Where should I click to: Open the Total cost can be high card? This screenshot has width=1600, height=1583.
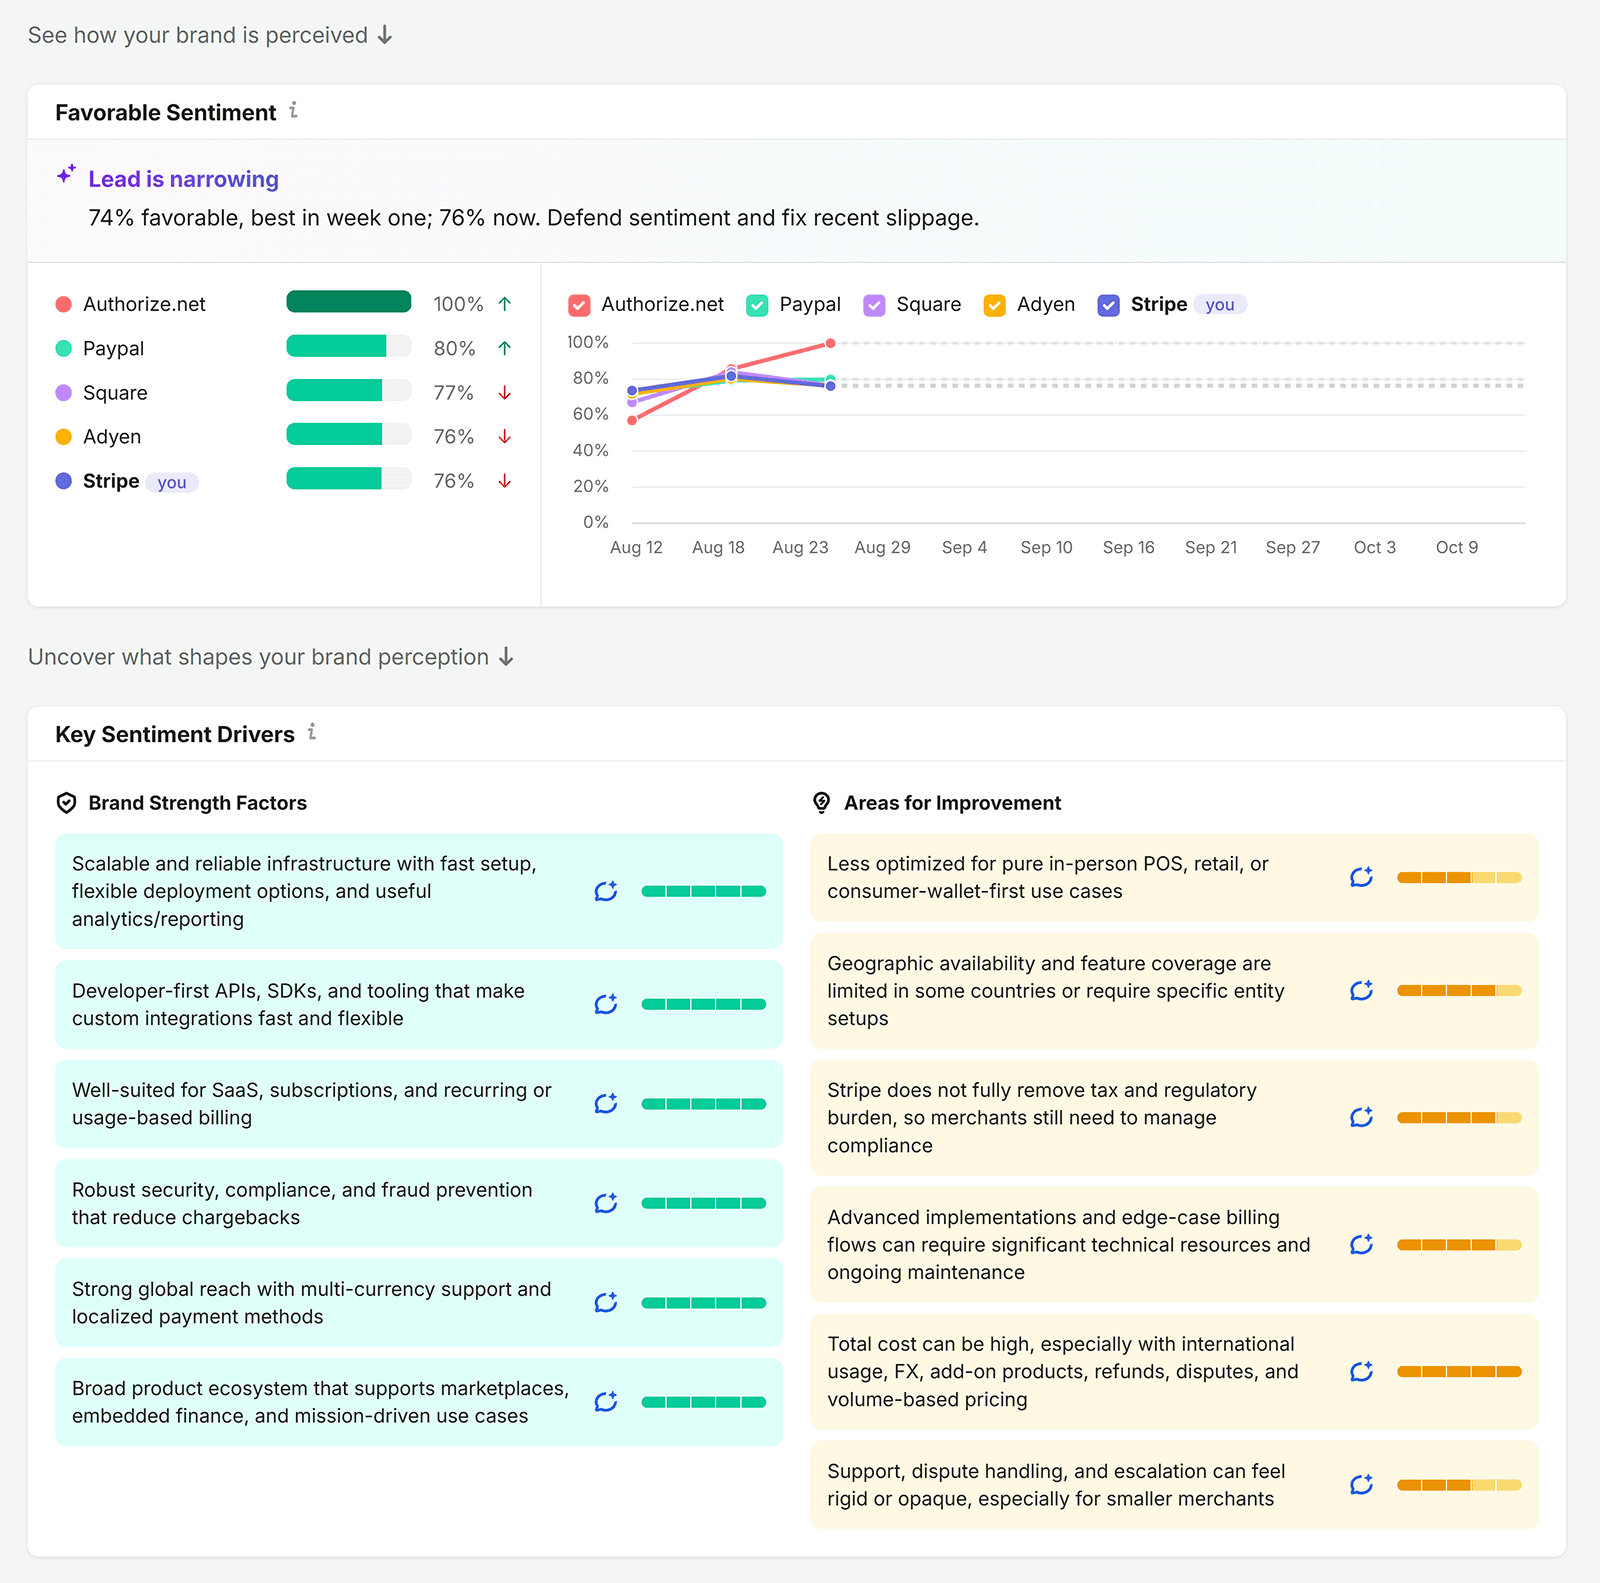(x=1174, y=1371)
